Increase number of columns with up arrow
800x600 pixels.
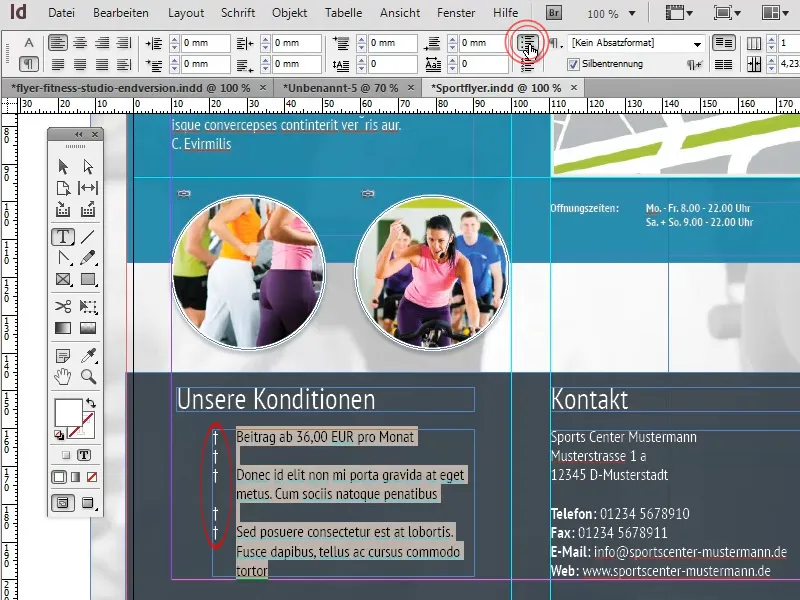click(x=771, y=39)
